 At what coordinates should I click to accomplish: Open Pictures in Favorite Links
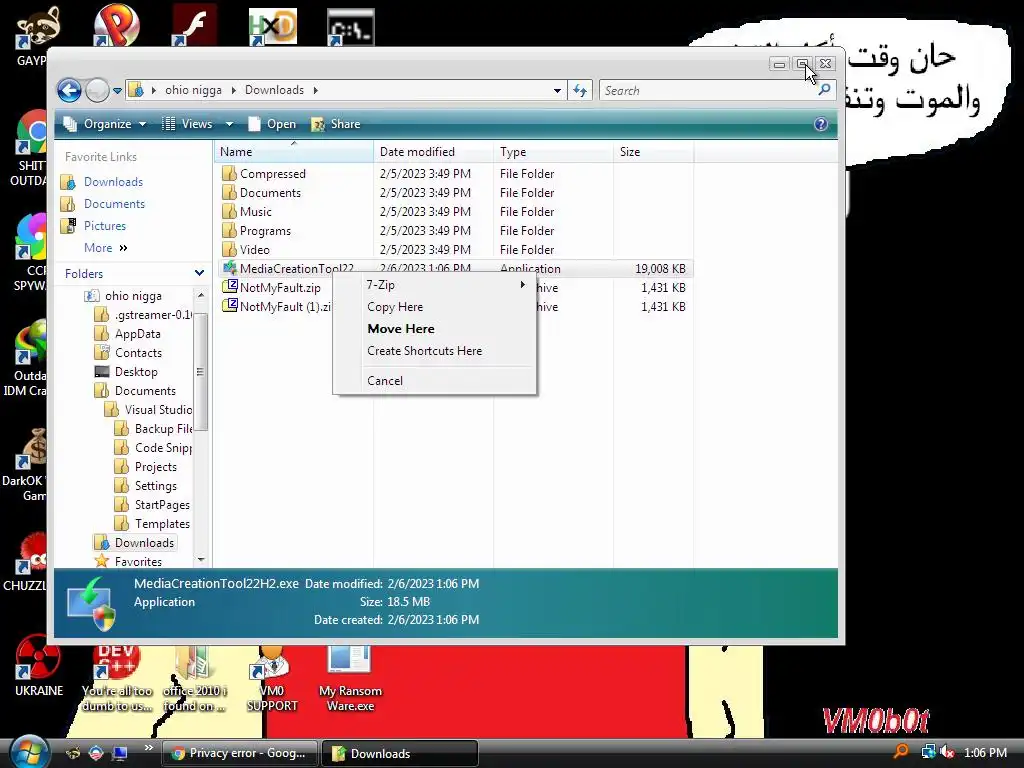pos(104,226)
